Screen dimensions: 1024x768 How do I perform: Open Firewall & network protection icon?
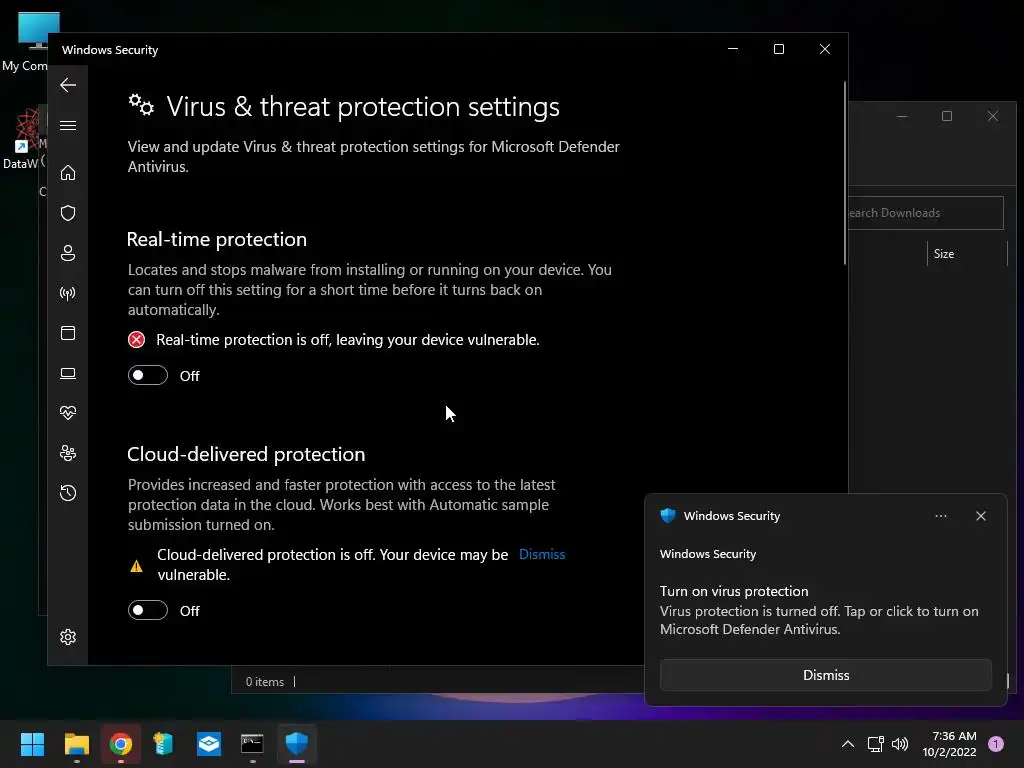coord(68,293)
